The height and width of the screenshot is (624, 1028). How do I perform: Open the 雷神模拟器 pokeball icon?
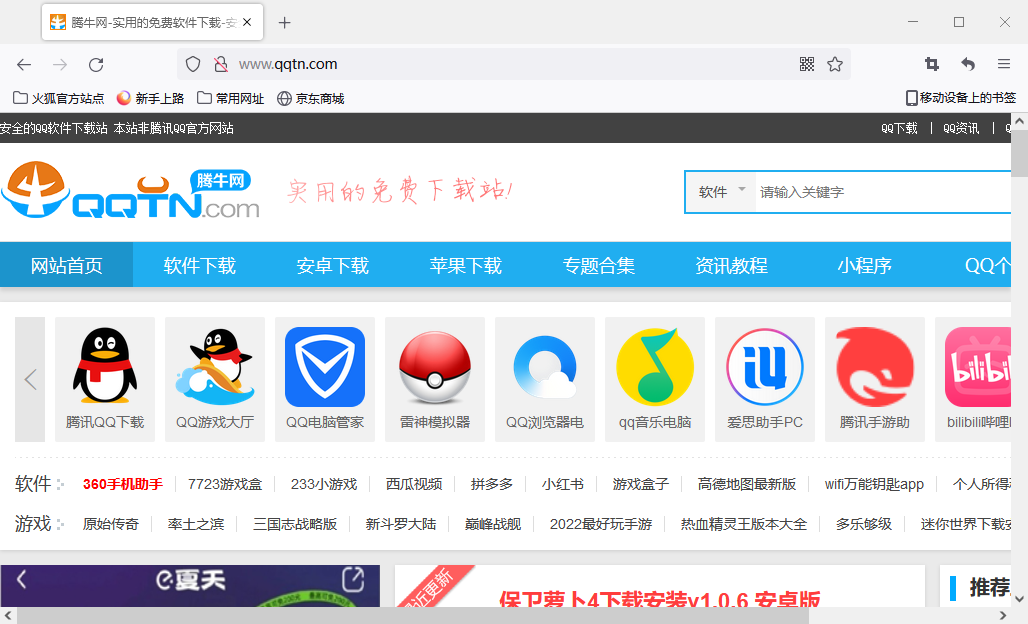pos(435,367)
